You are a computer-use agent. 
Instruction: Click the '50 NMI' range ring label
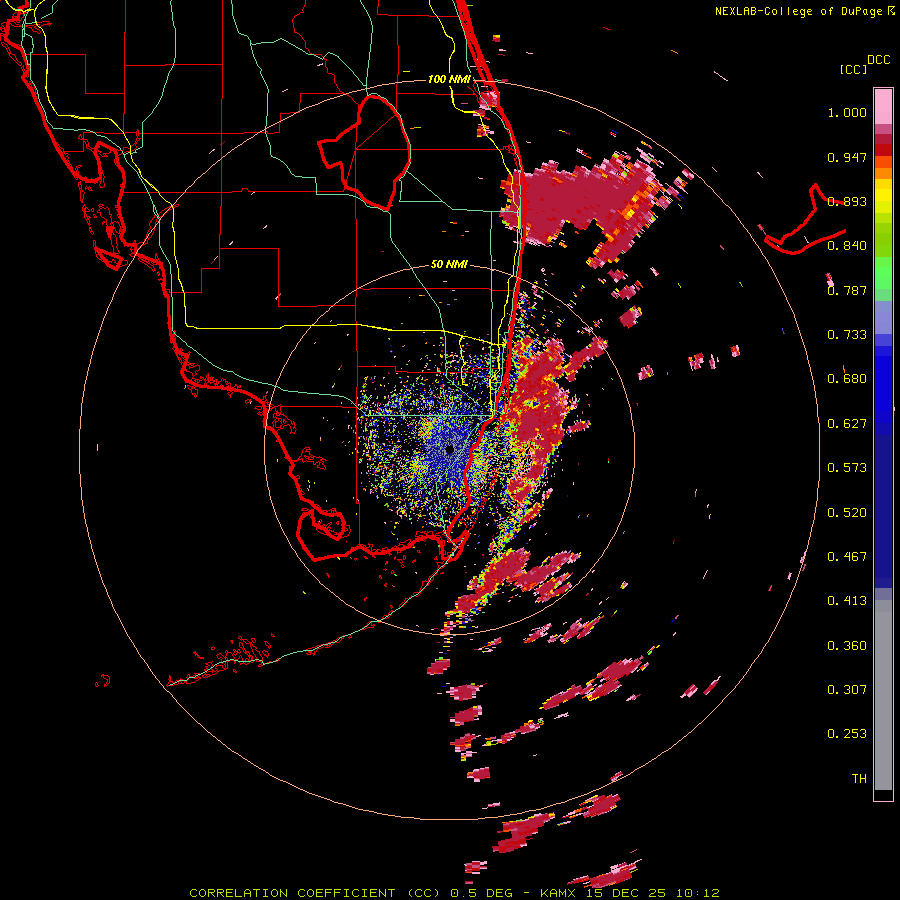pyautogui.click(x=449, y=265)
